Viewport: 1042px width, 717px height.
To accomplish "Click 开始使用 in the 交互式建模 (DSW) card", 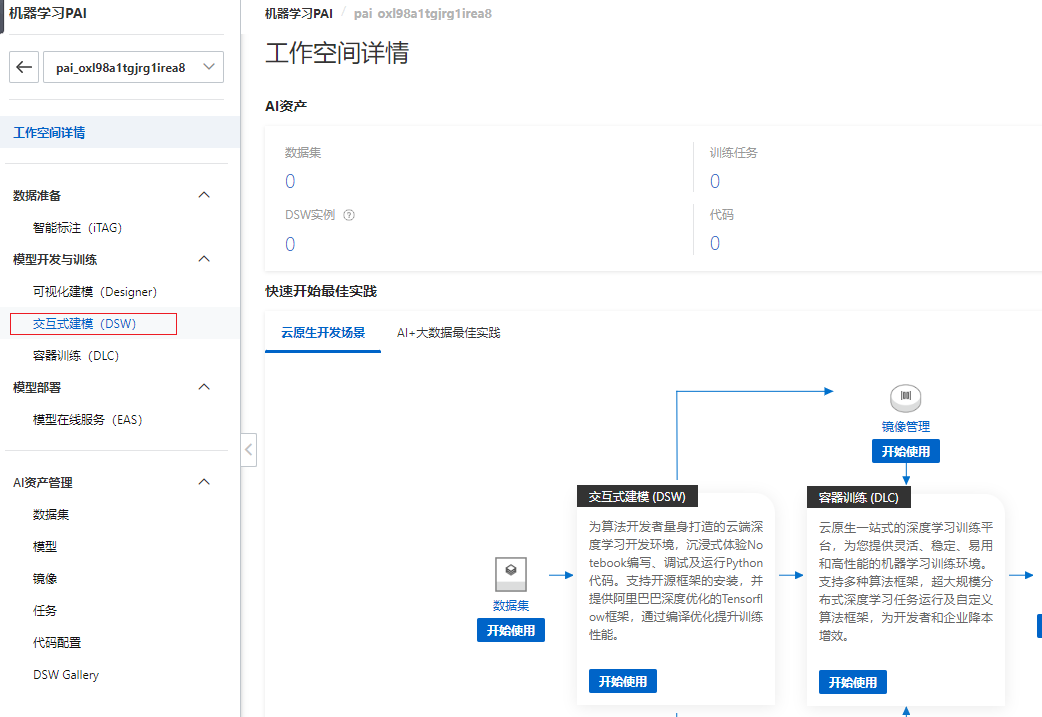I will 623,682.
